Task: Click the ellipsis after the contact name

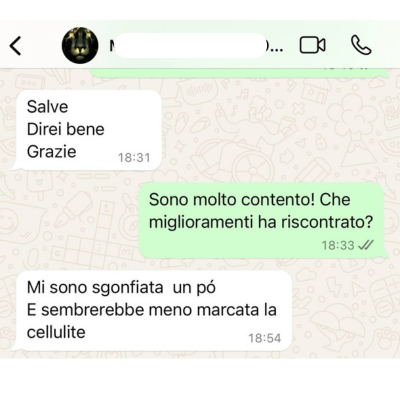Action: click(x=275, y=48)
